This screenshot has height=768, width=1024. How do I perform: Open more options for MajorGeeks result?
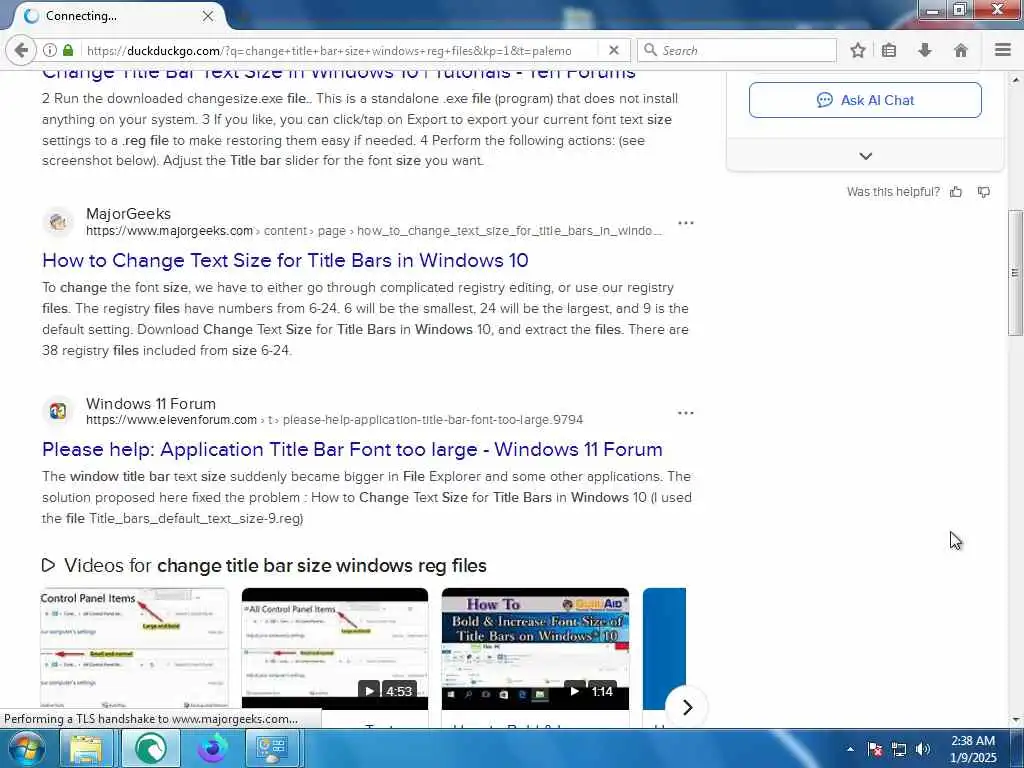(686, 223)
